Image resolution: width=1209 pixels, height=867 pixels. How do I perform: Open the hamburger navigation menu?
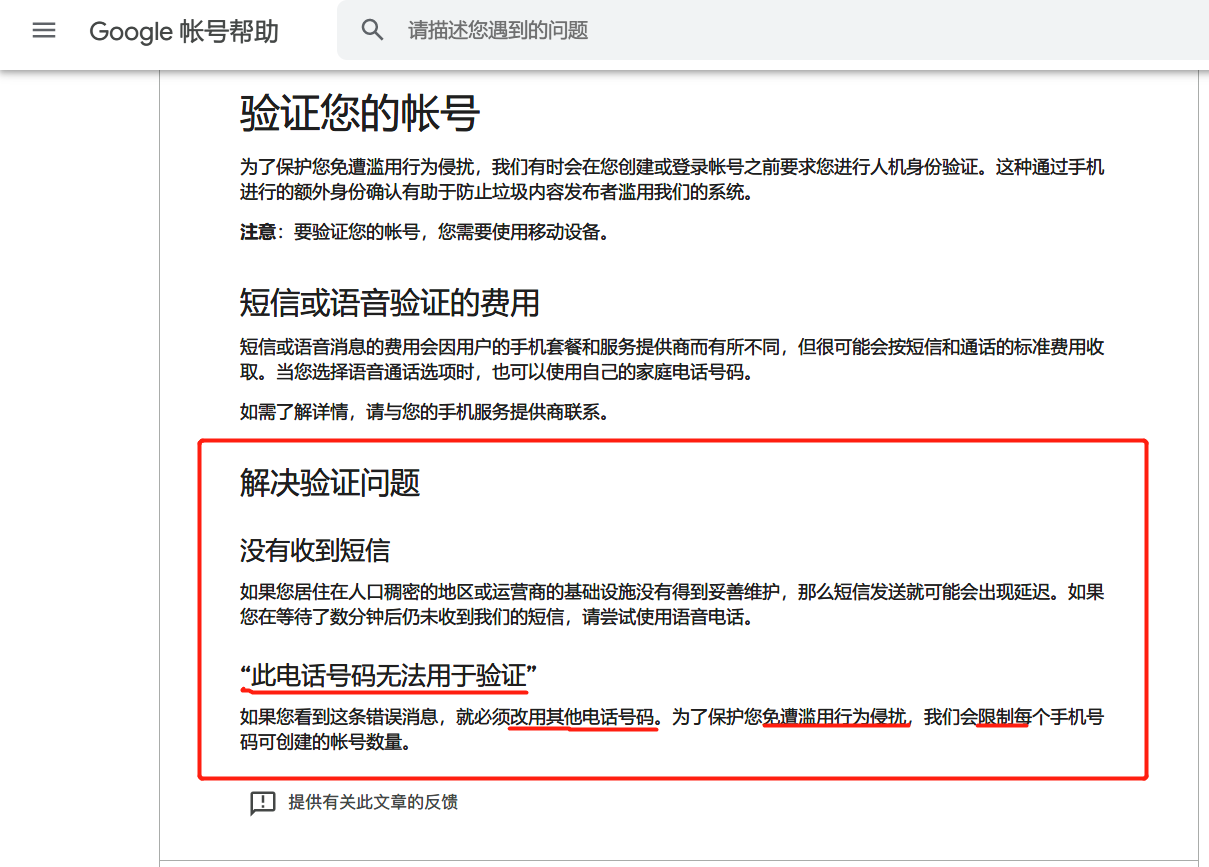[44, 30]
